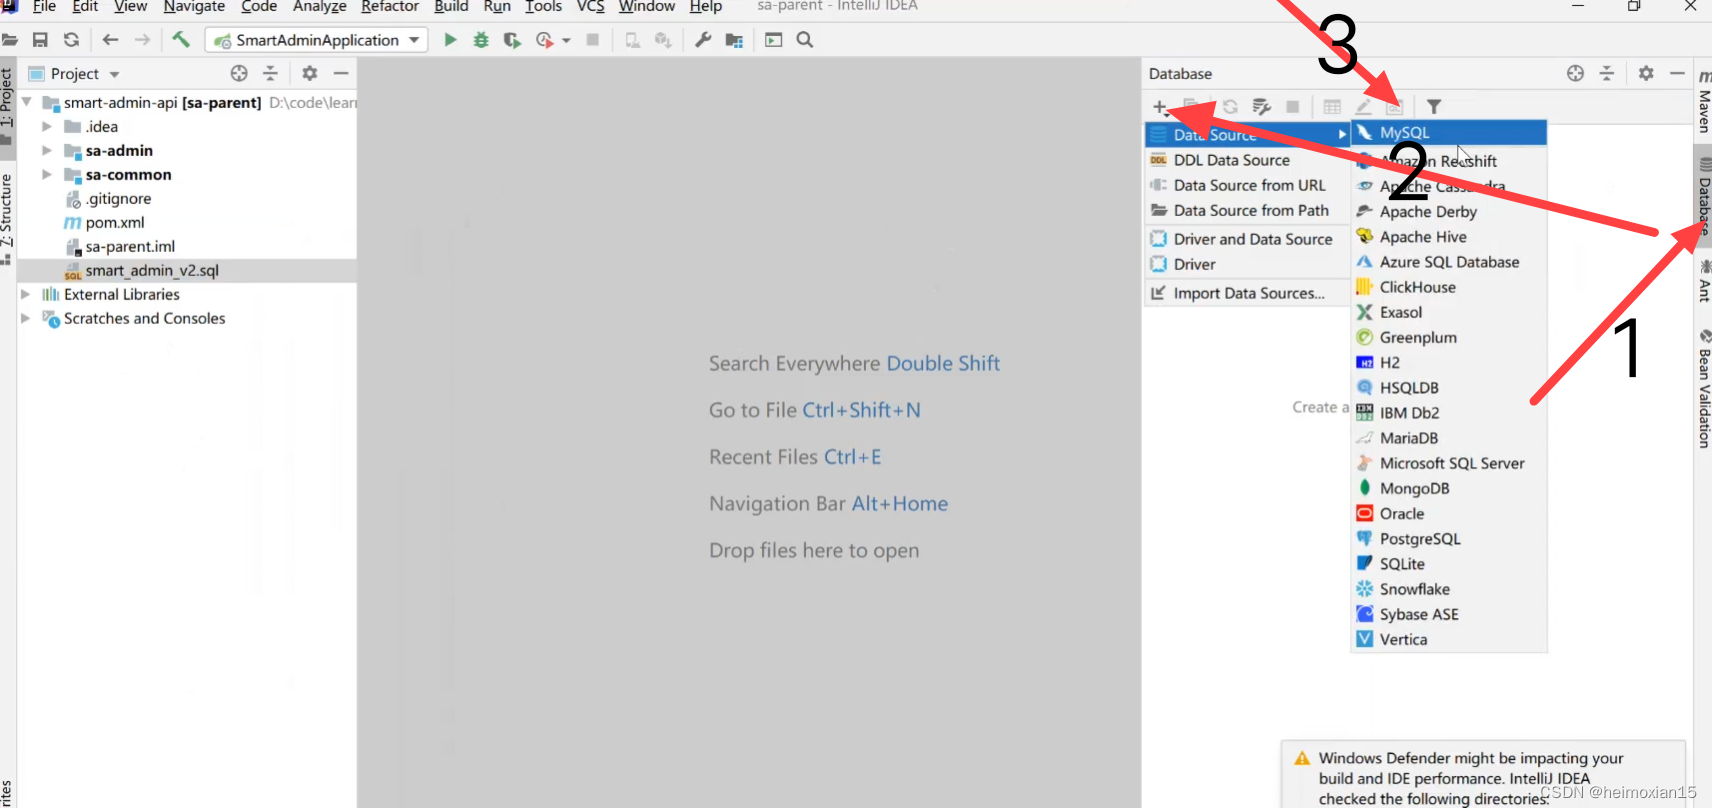Image resolution: width=1712 pixels, height=808 pixels.
Task: Select the smart_admin_v2.sql file
Action: 151,271
